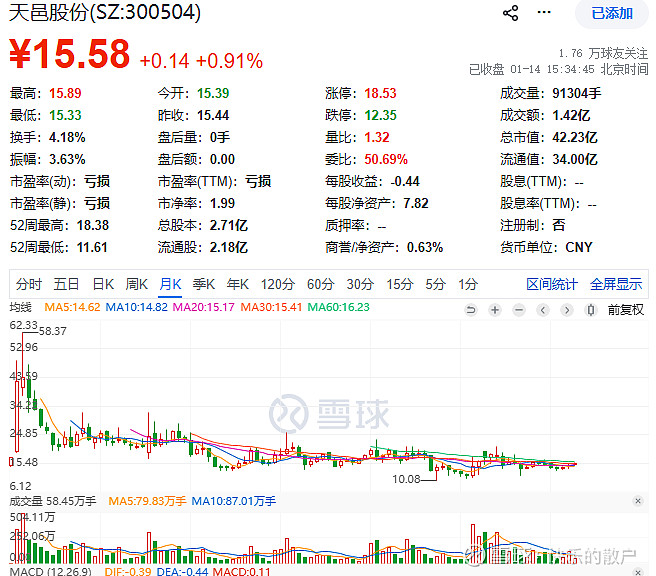This screenshot has height=576, width=656.
Task: Move chart right with right arrow
Action: (567, 310)
